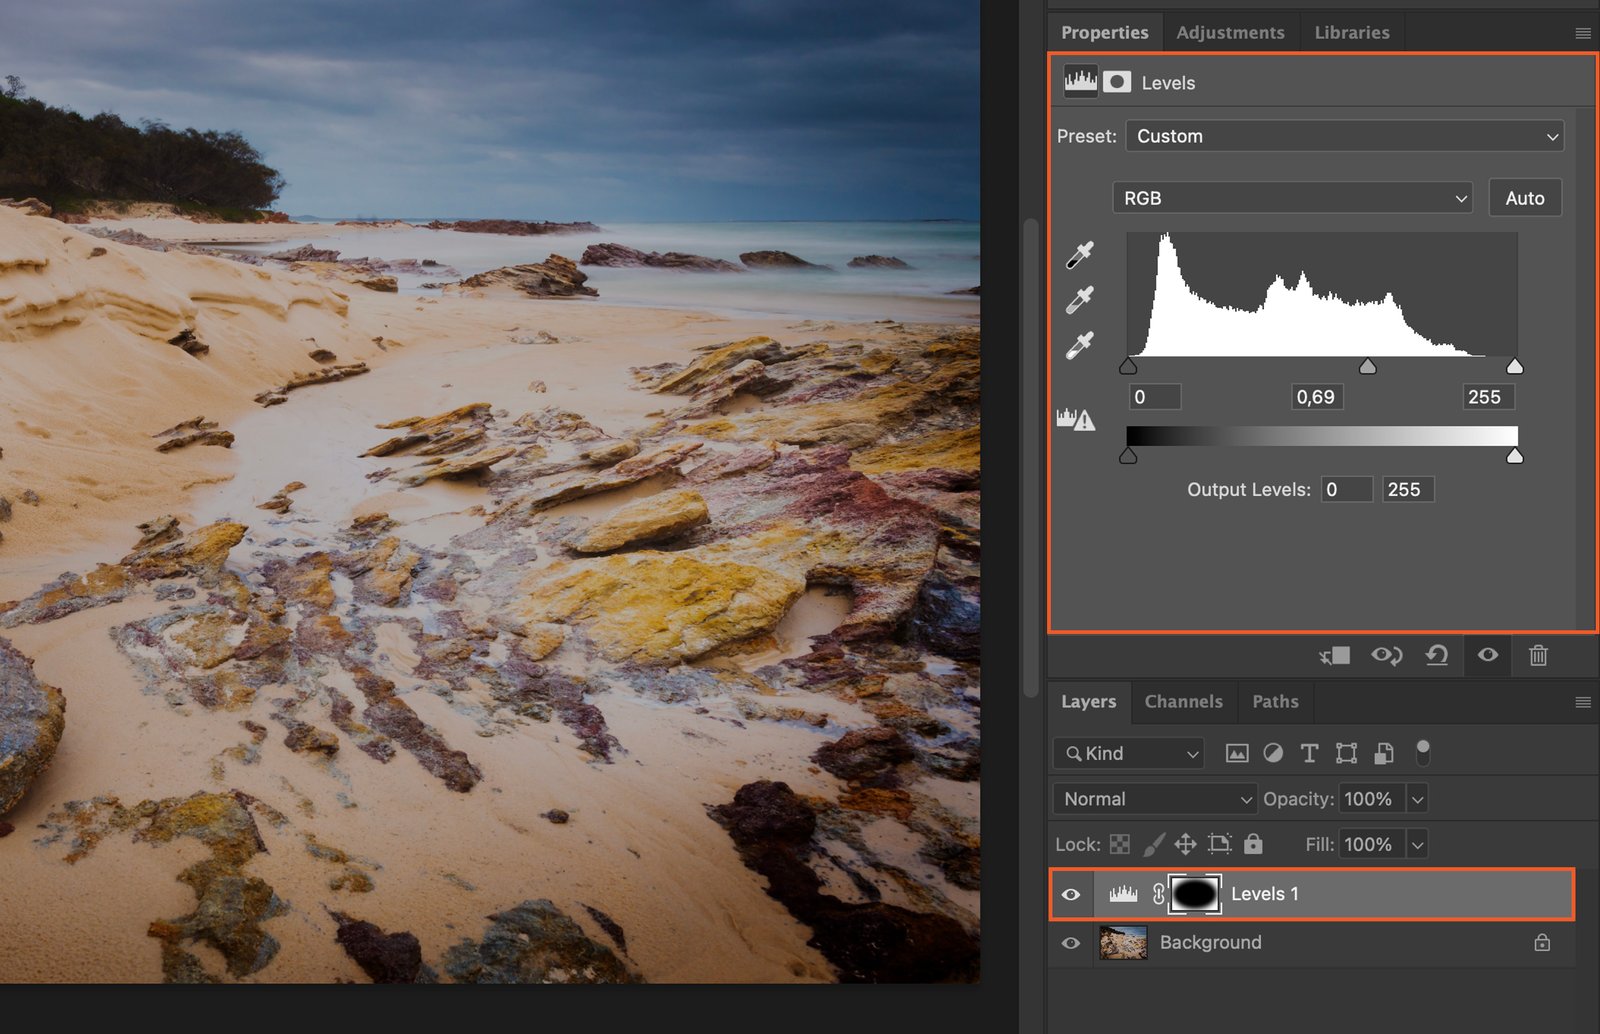Switch to the Adjustments tab

point(1230,32)
